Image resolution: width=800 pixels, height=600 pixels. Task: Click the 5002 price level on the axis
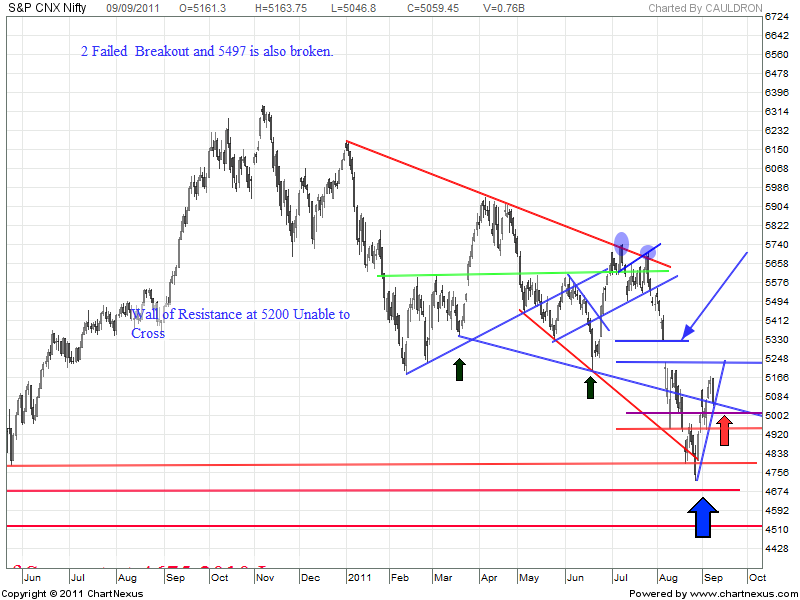(776, 415)
